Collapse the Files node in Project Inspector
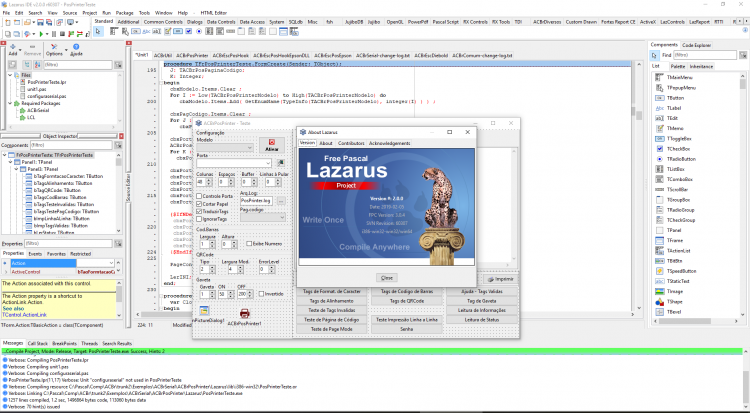Viewport: 750px width, 413px height. point(10,75)
